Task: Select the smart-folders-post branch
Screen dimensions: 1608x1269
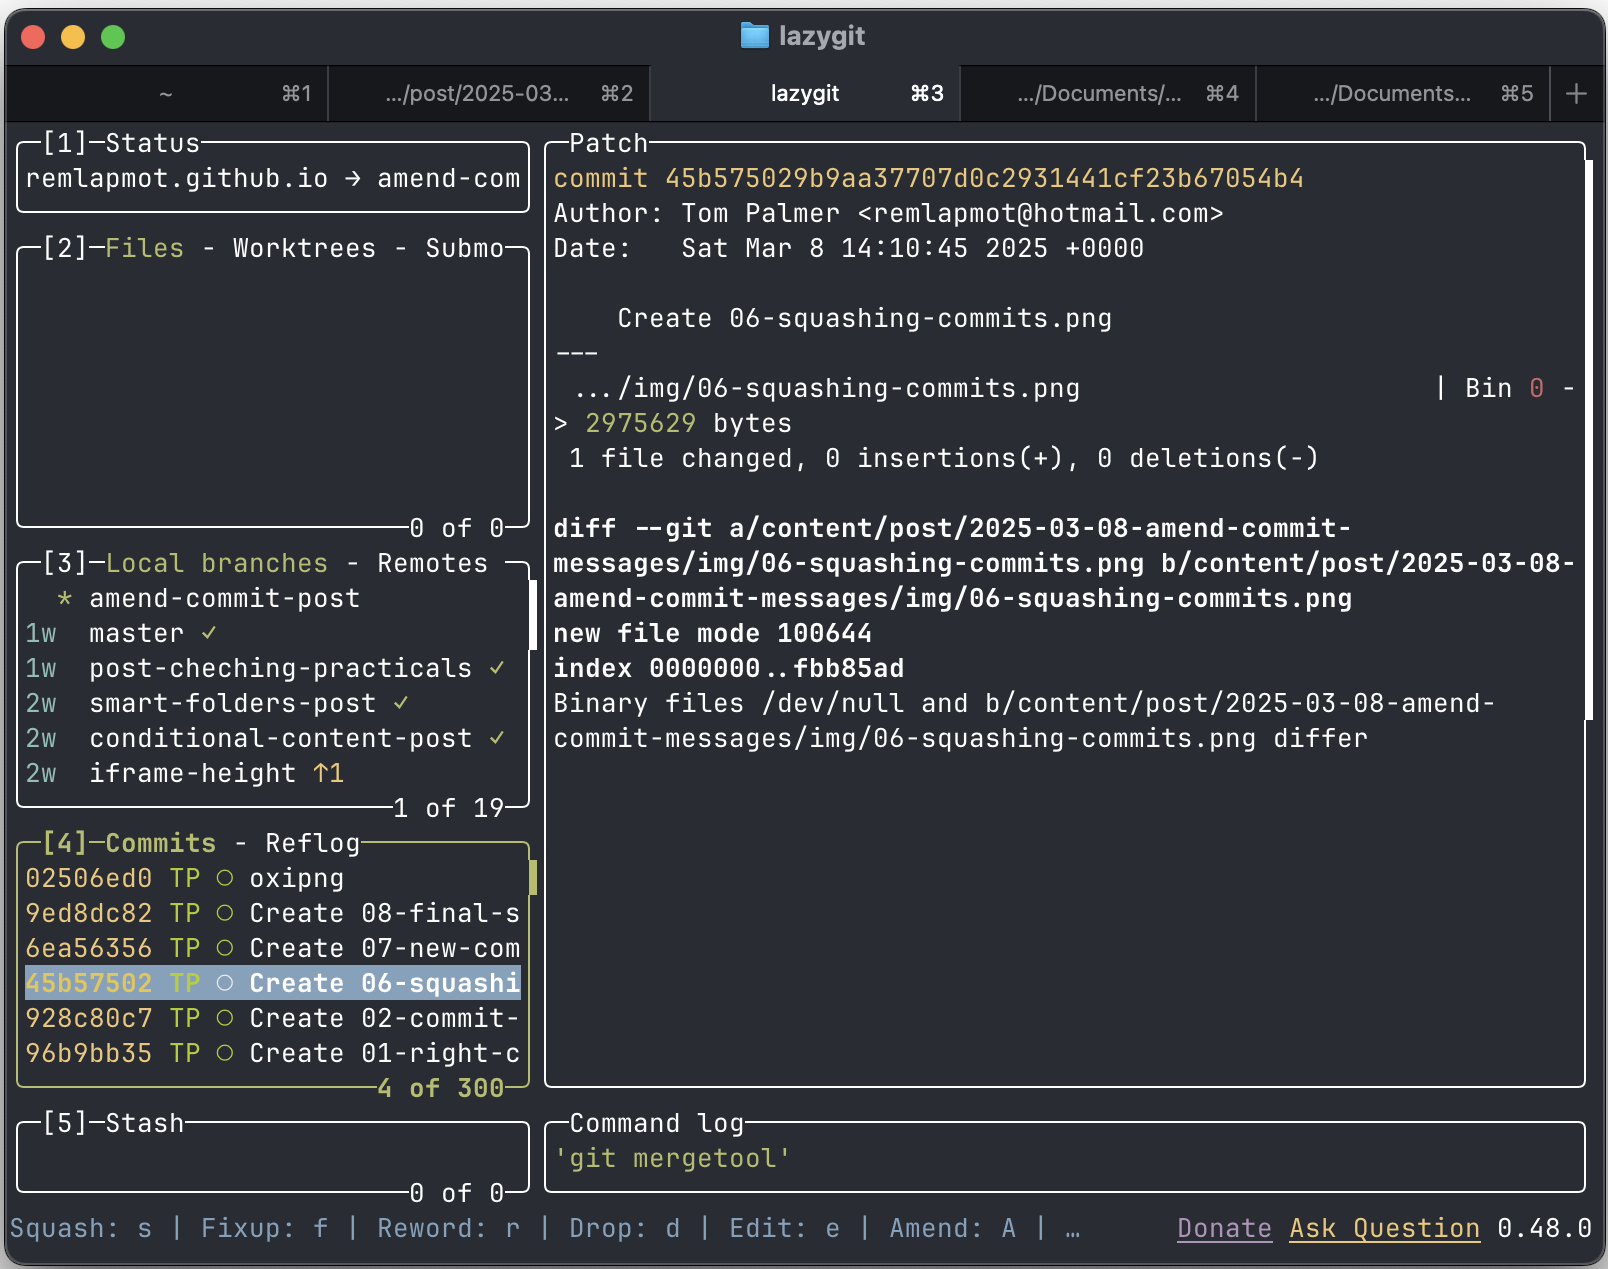Action: [x=273, y=703]
